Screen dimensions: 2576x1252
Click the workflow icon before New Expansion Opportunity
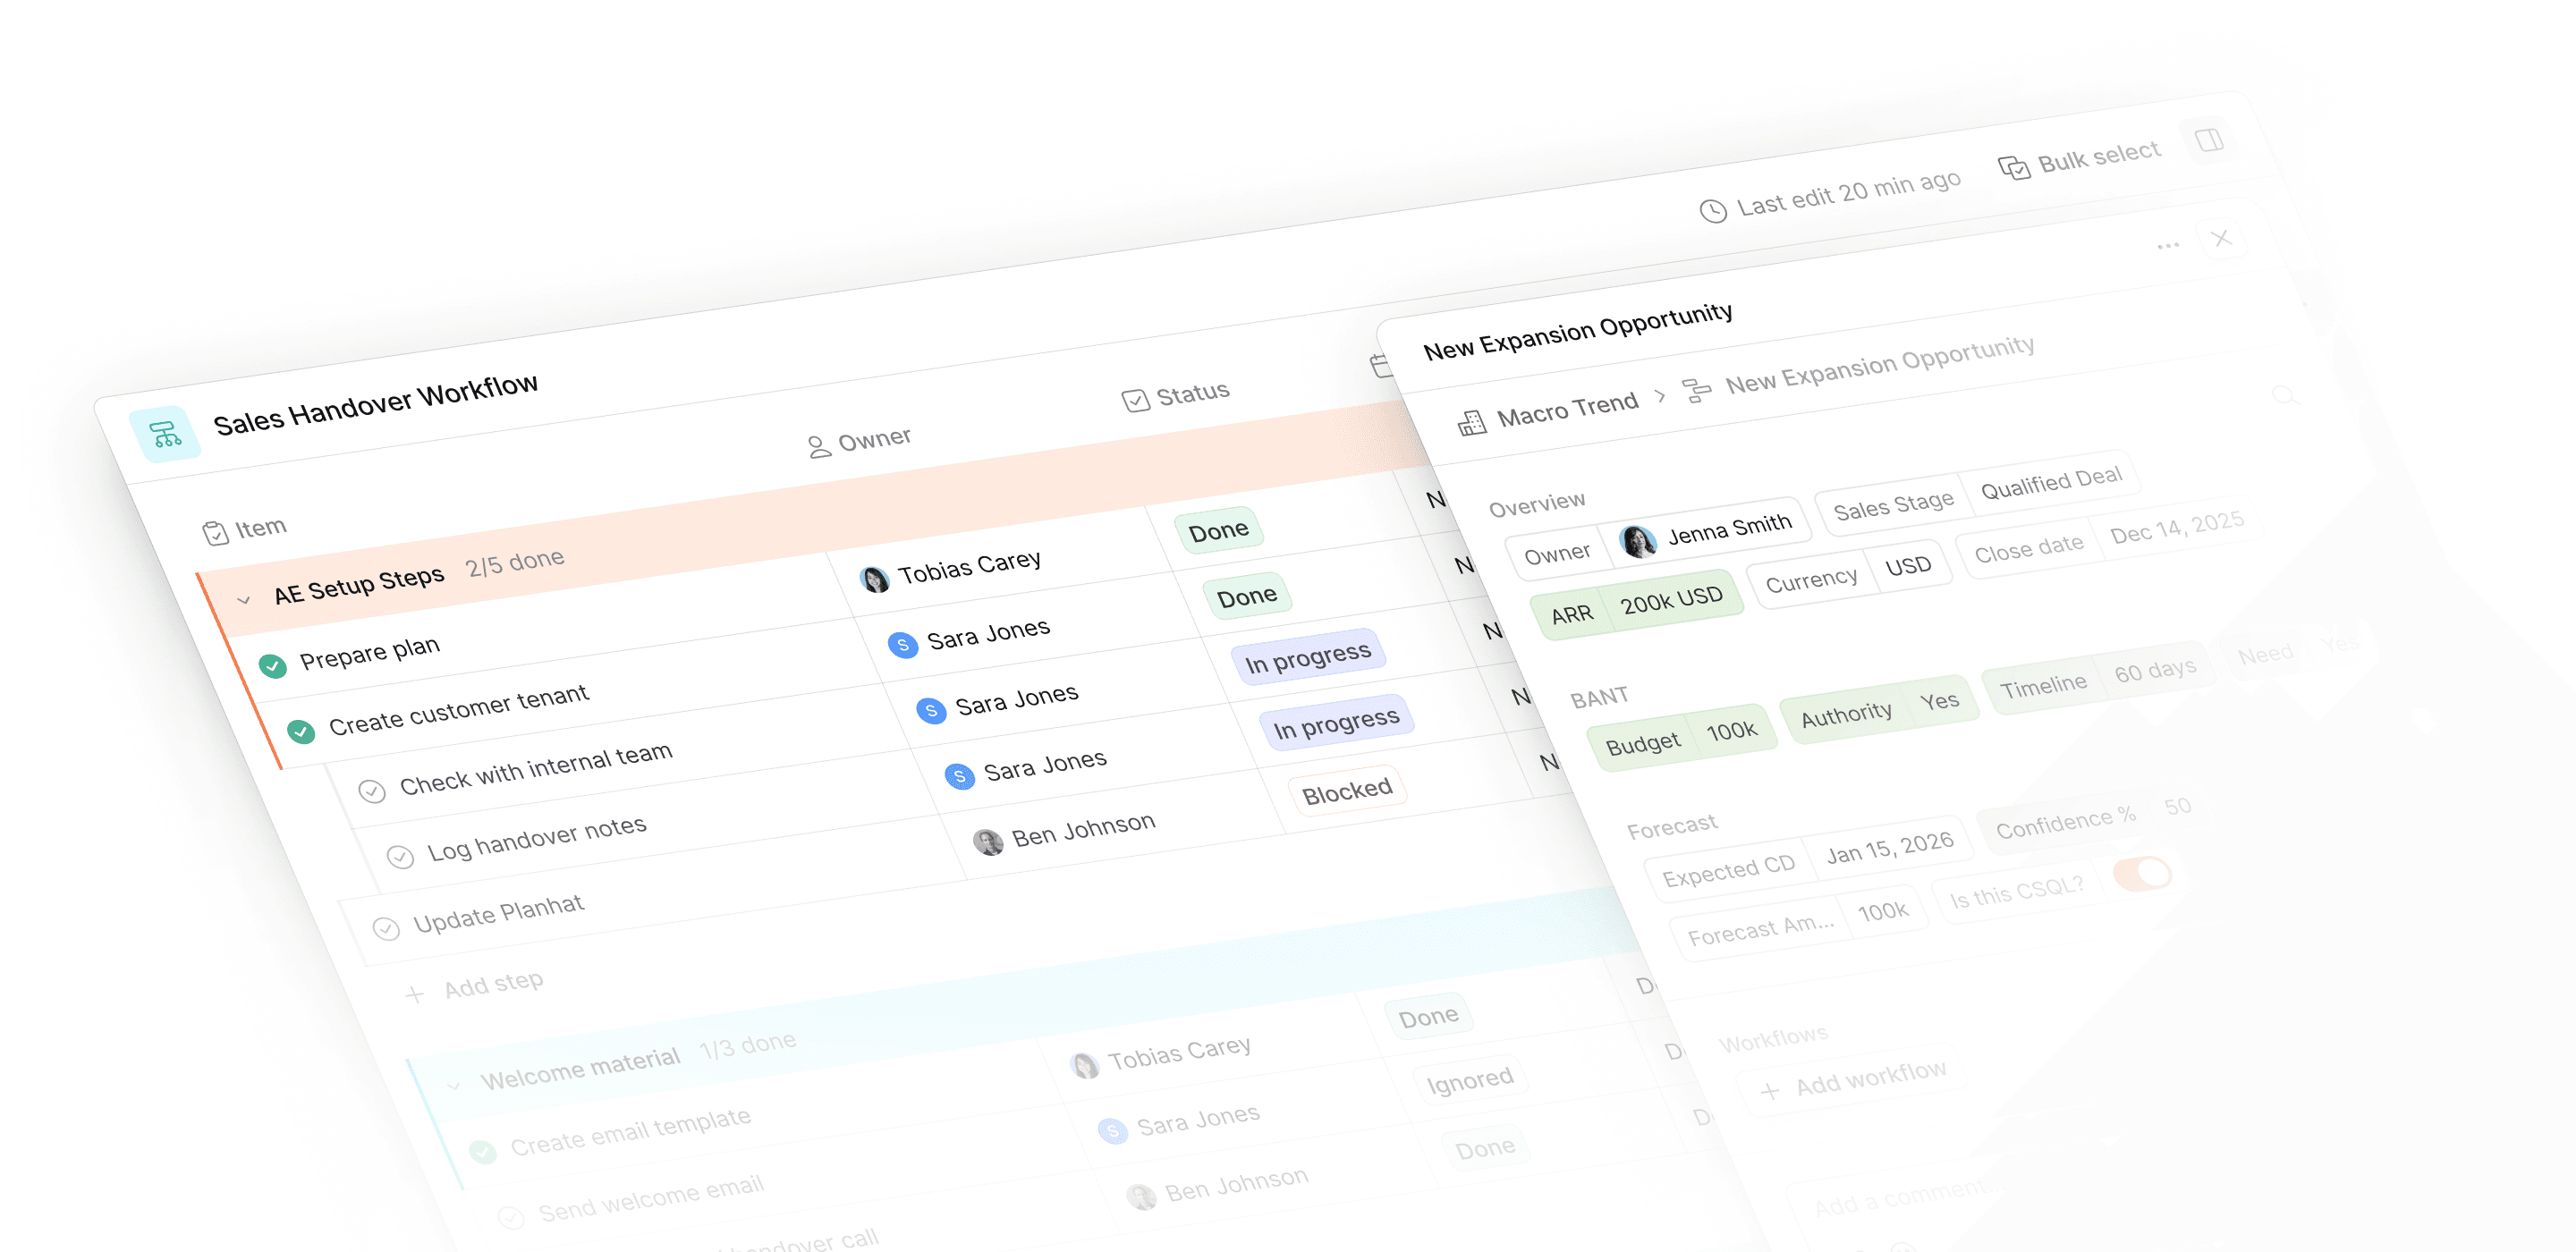(x=1696, y=390)
